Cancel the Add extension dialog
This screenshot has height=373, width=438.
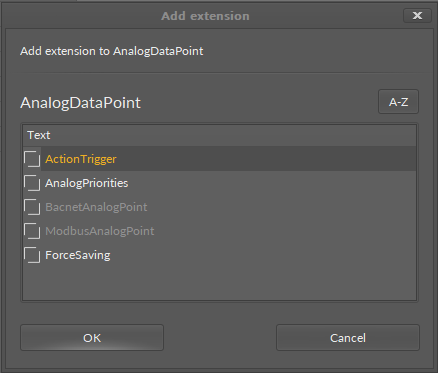click(348, 338)
